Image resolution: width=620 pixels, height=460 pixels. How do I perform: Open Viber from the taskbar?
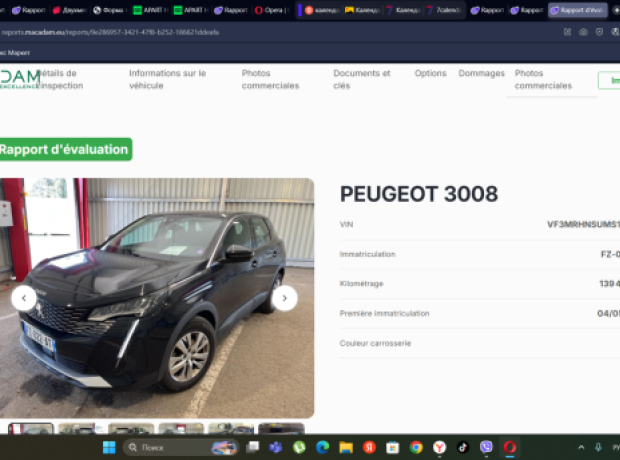point(486,447)
